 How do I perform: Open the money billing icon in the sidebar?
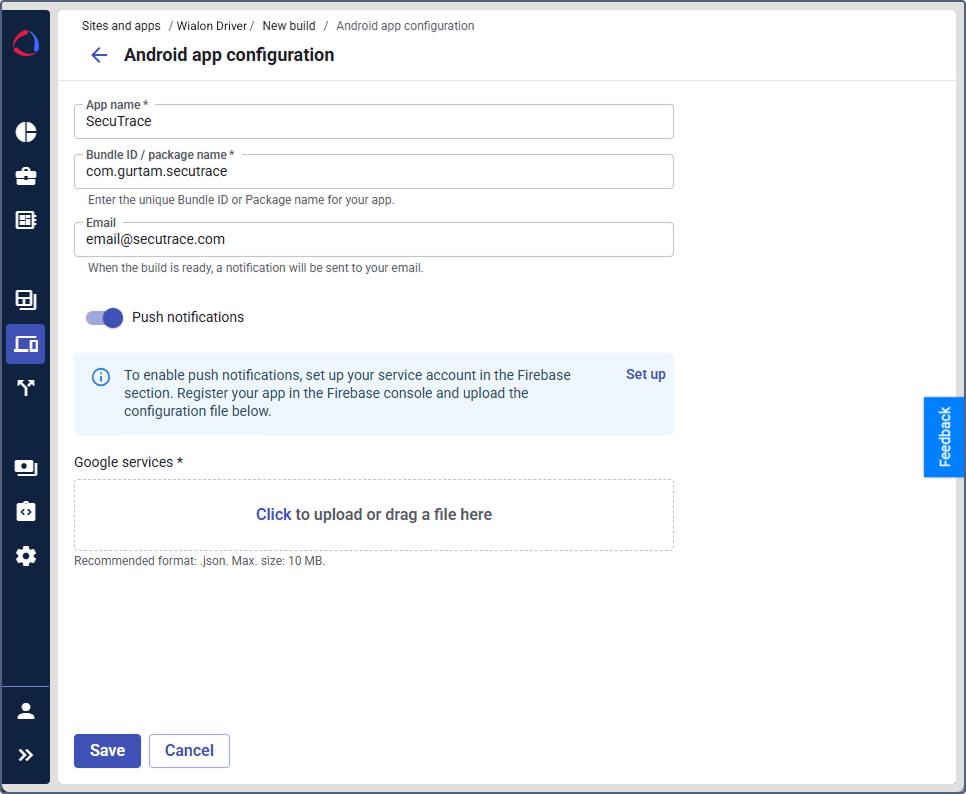26,468
